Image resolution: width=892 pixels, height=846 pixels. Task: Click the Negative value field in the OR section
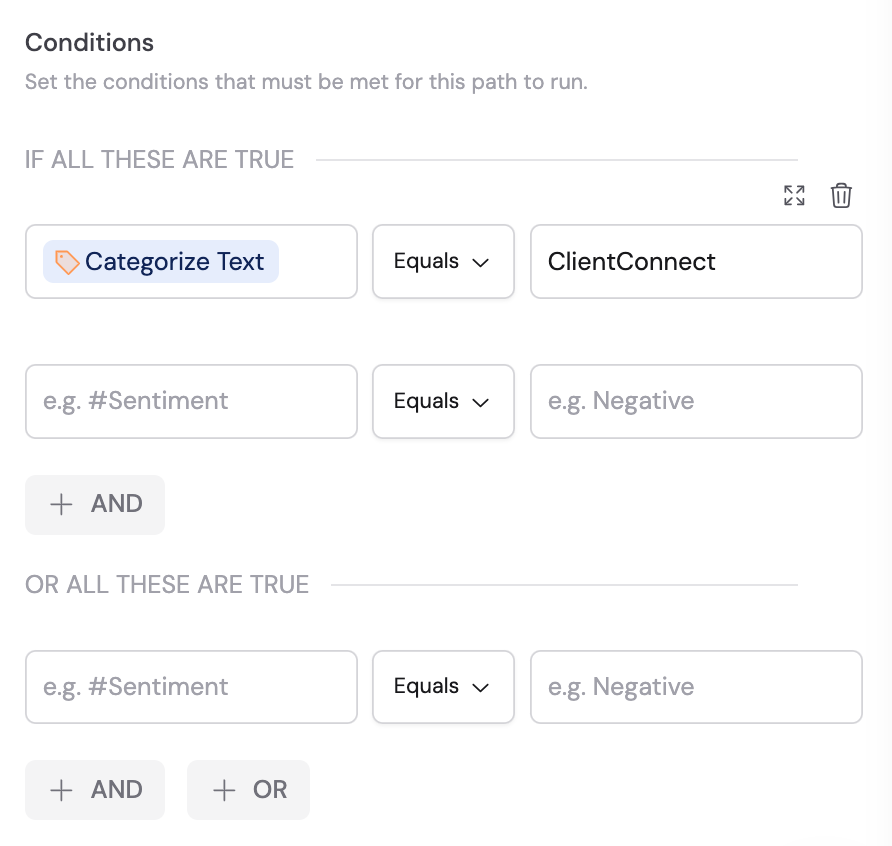pyautogui.click(x=696, y=687)
